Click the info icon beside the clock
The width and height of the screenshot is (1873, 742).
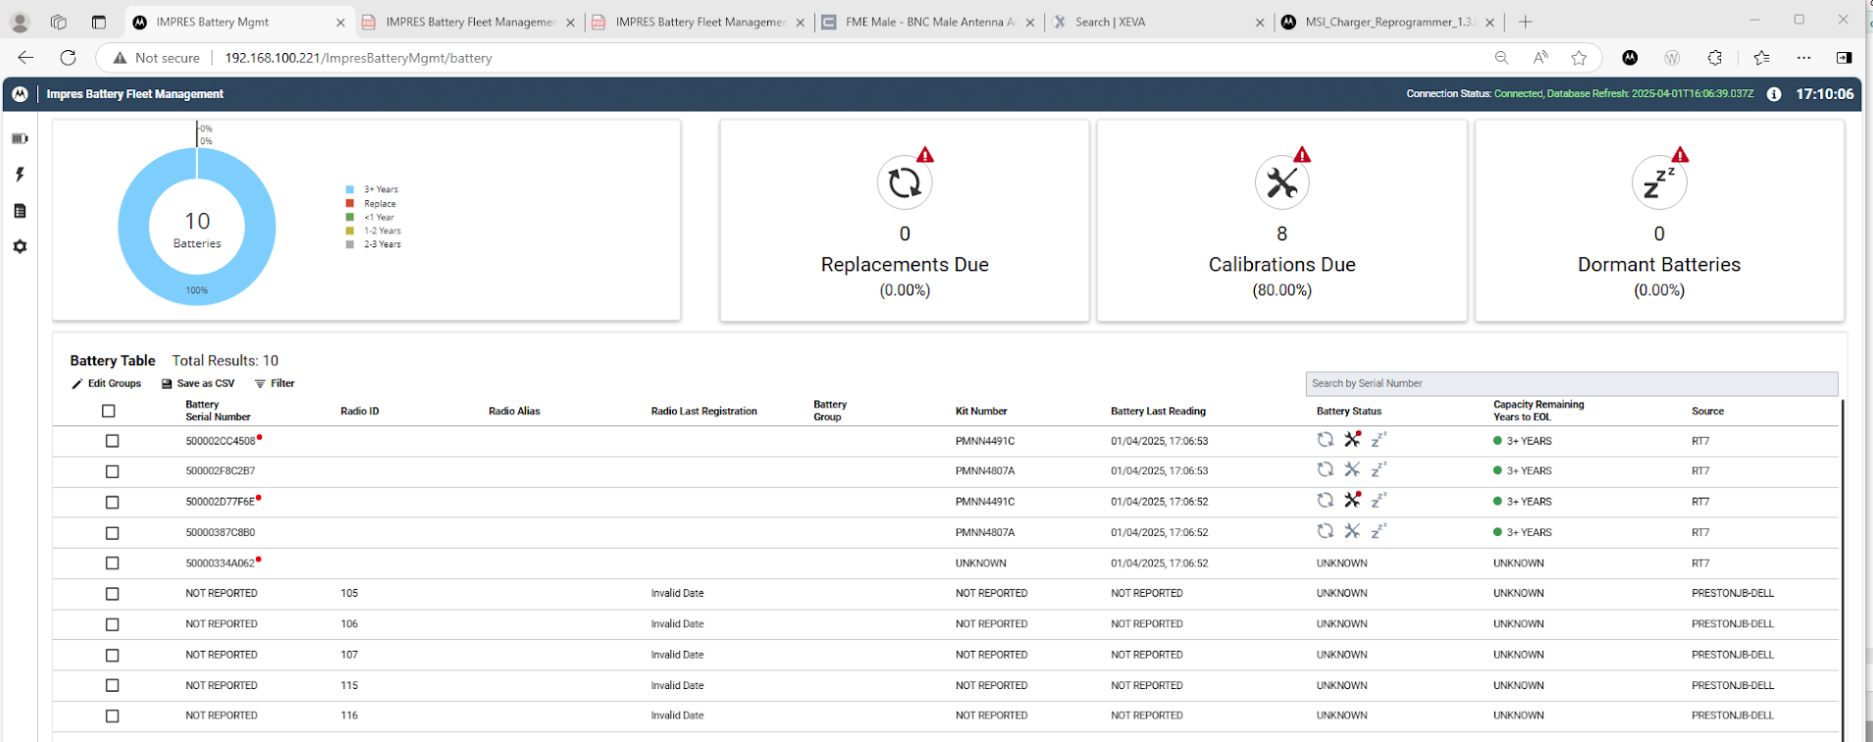(x=1774, y=94)
